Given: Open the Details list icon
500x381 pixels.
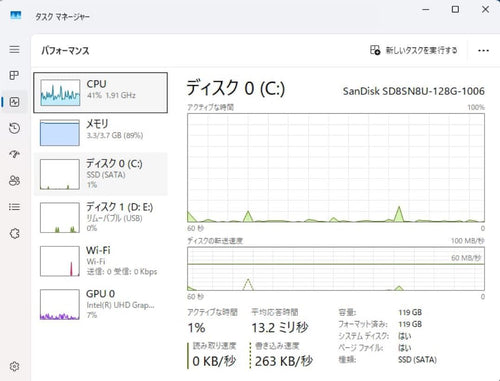Looking at the screenshot, I should coord(14,207).
